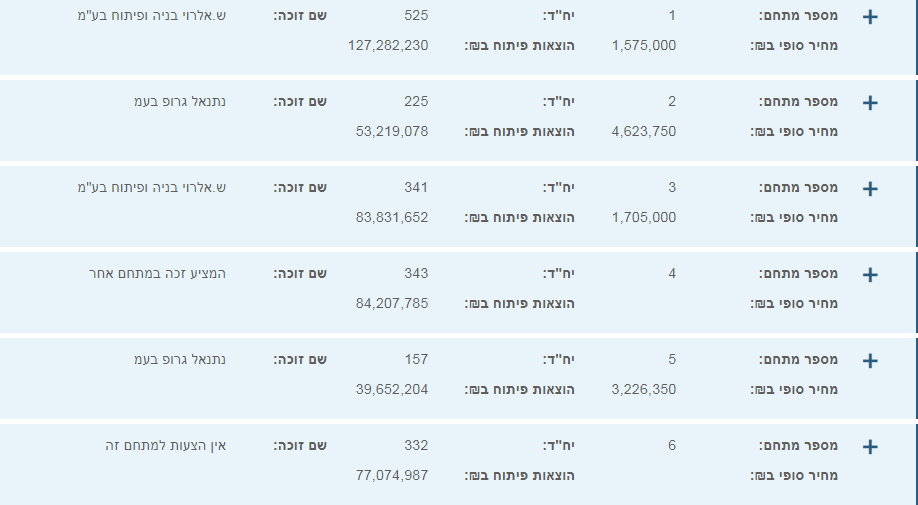The image size is (918, 505).
Task: Click housing units value 343
Action: [x=416, y=274]
